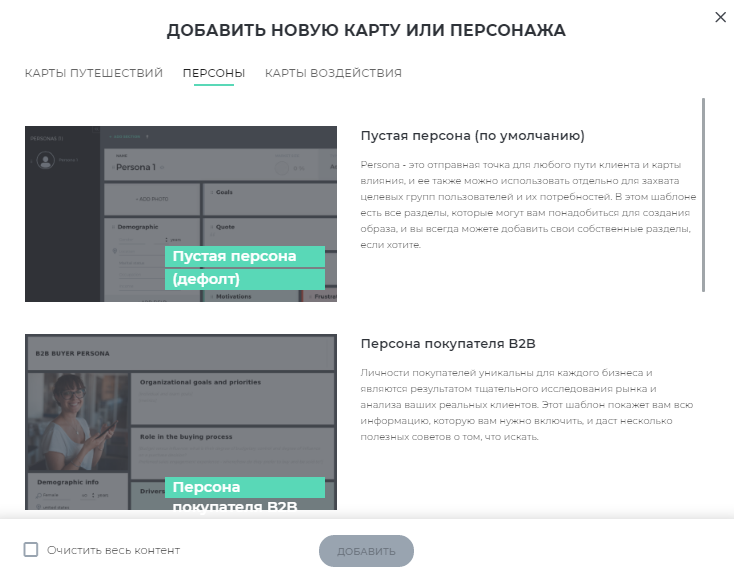Tick the Очистить весь контент checkbox

[x=31, y=549]
